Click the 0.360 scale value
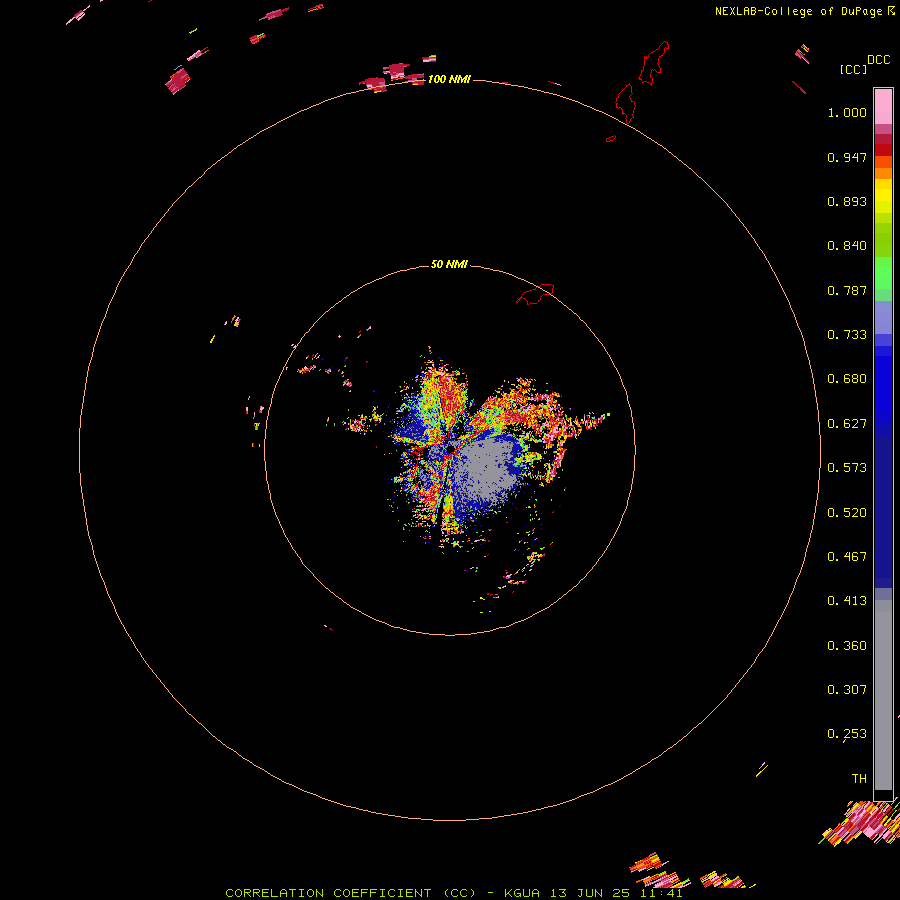The height and width of the screenshot is (900, 900). [x=847, y=646]
